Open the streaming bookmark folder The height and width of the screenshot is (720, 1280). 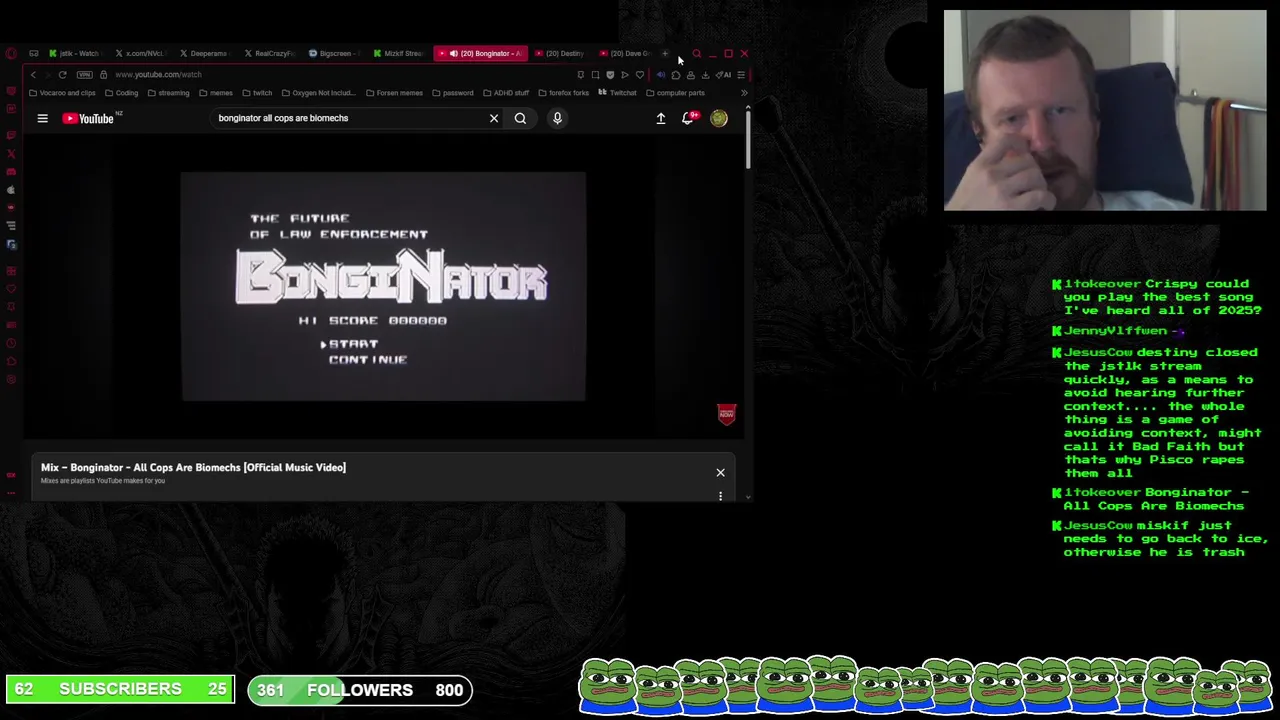(168, 93)
